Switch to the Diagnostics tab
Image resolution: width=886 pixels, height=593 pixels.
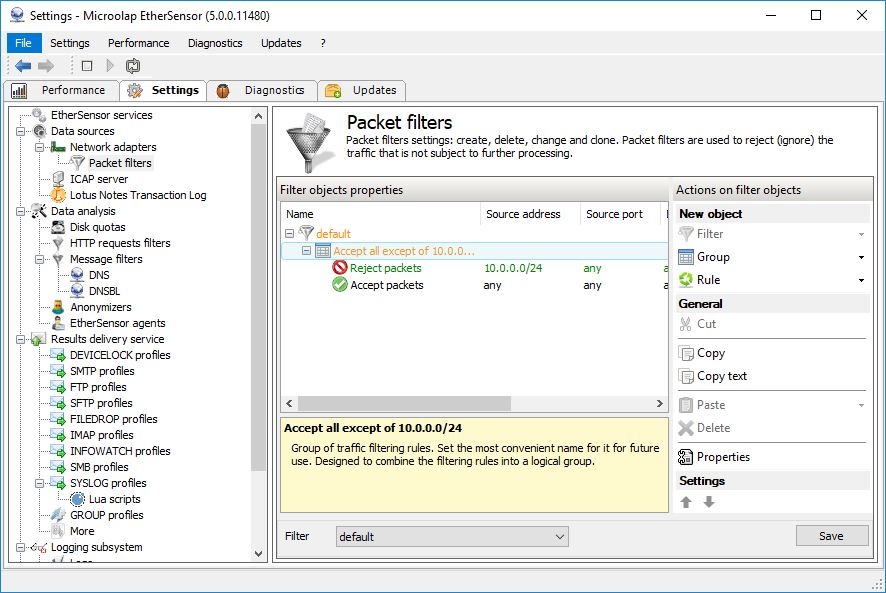262,90
